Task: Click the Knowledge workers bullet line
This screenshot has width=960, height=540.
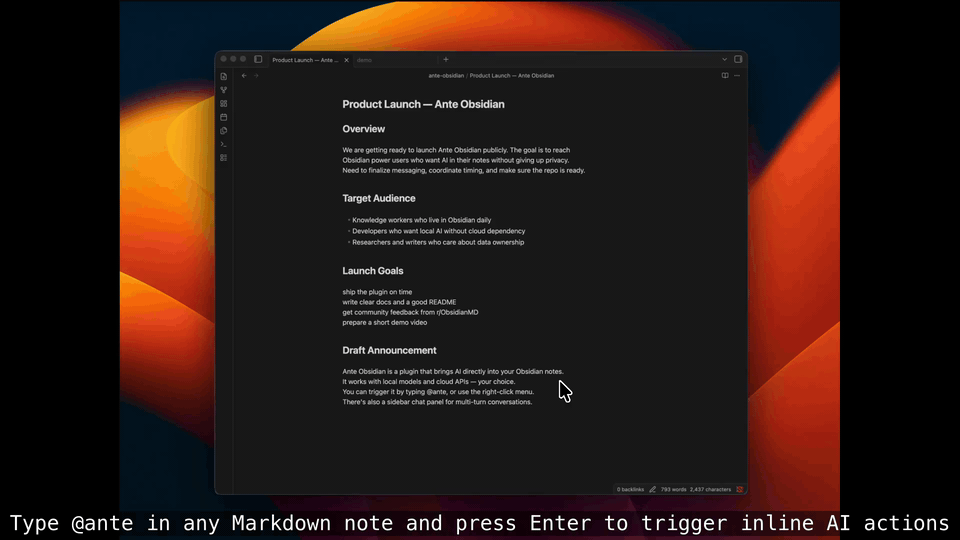Action: click(422, 220)
